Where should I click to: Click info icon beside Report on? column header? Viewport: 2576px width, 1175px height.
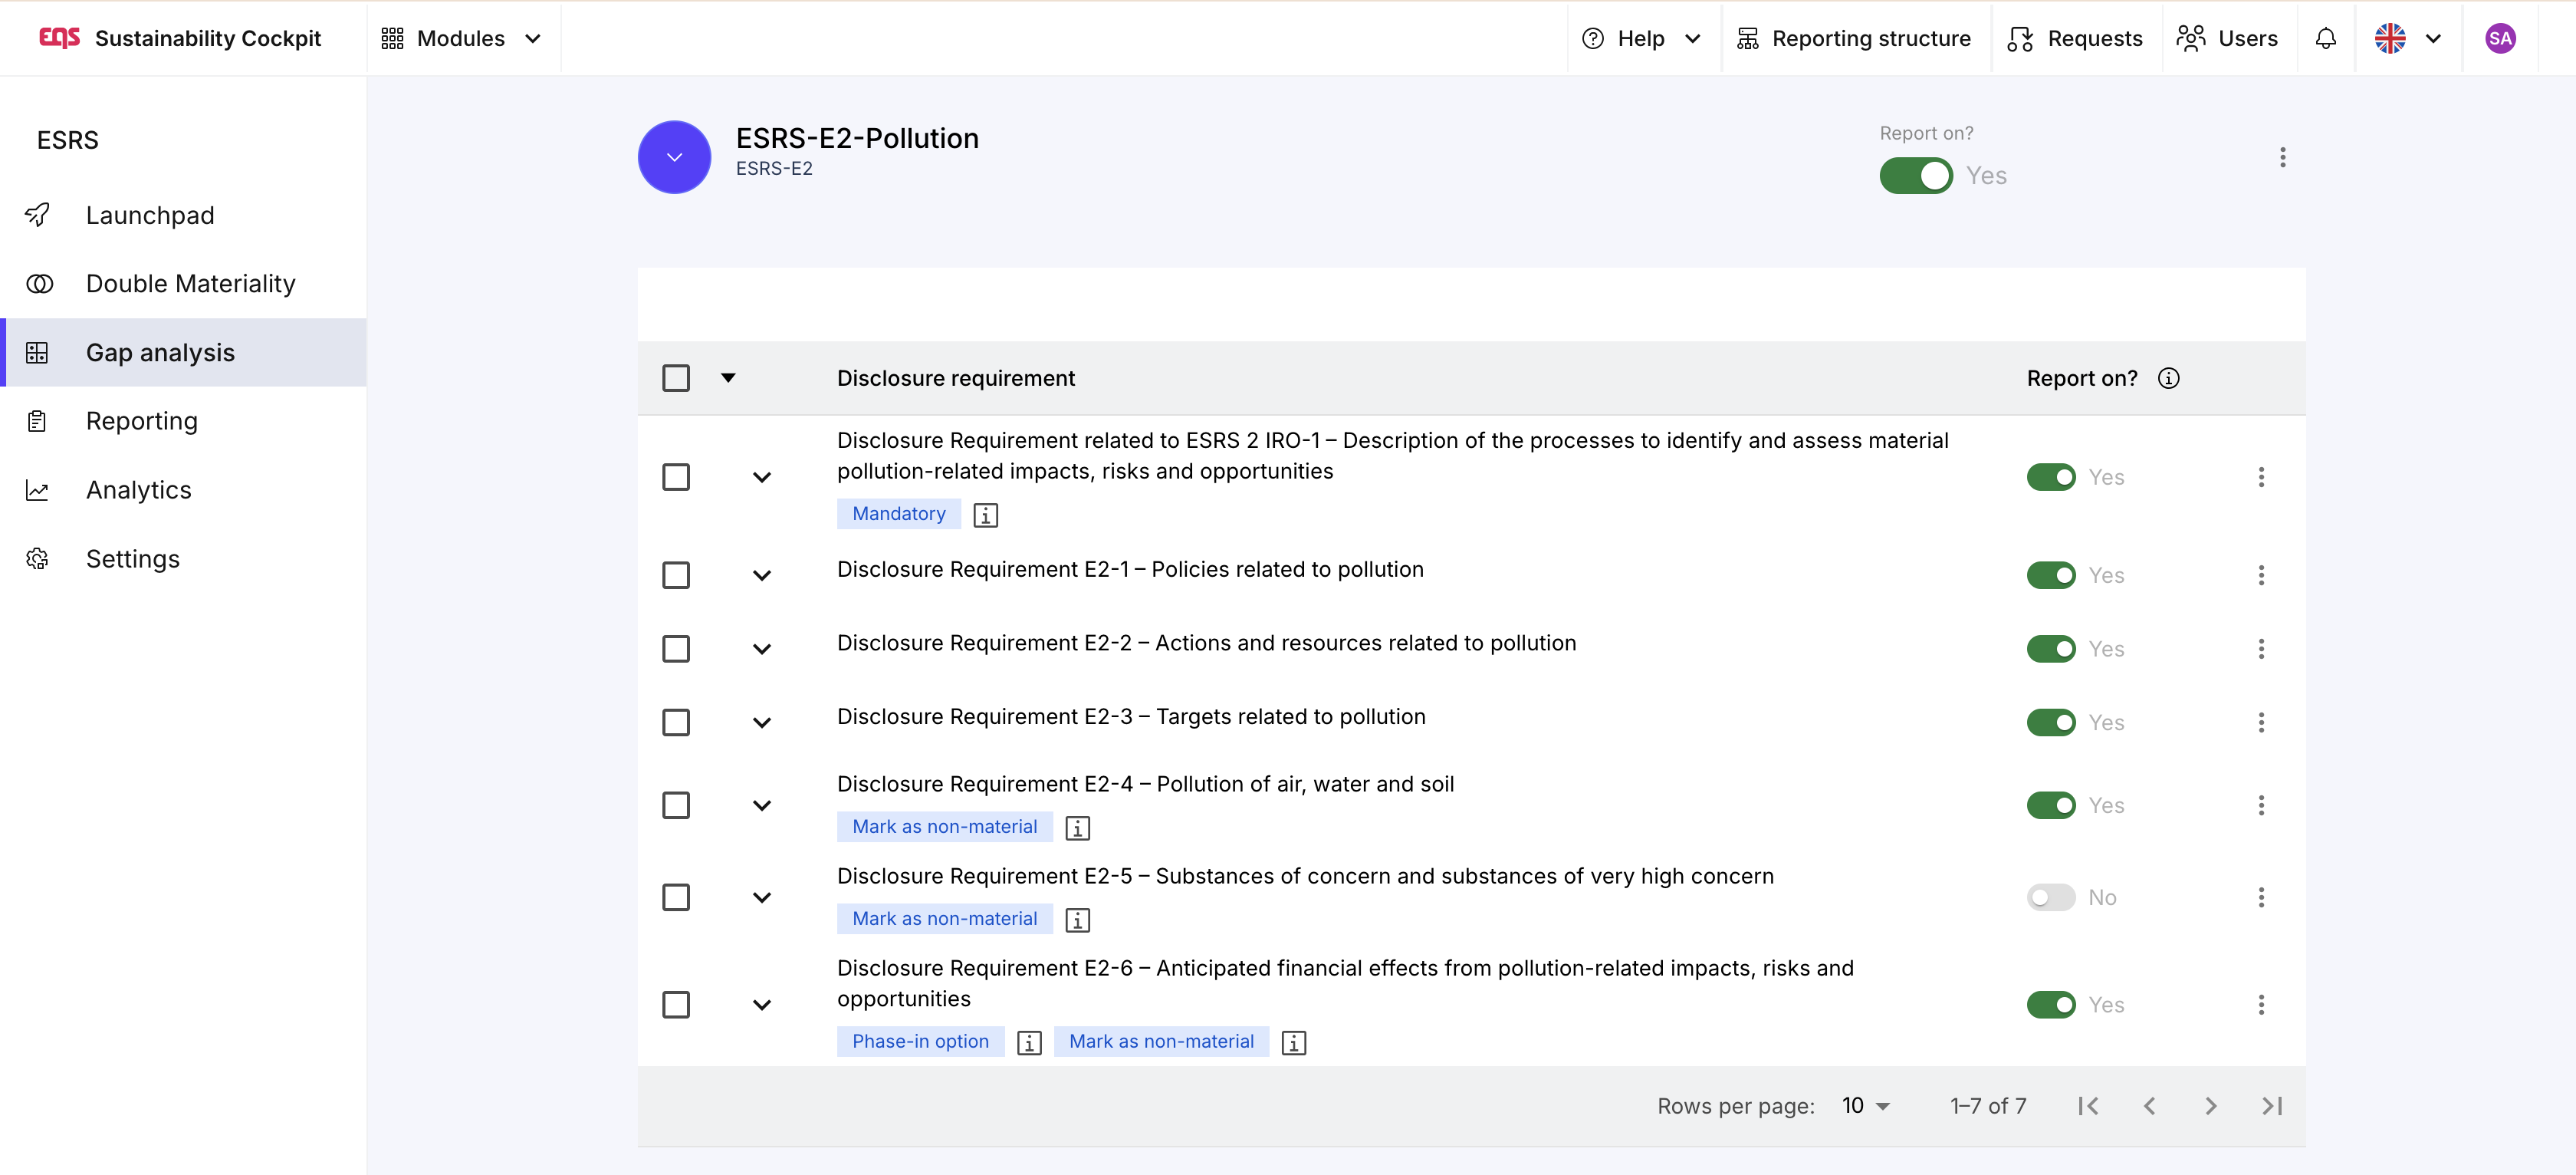(x=2168, y=378)
